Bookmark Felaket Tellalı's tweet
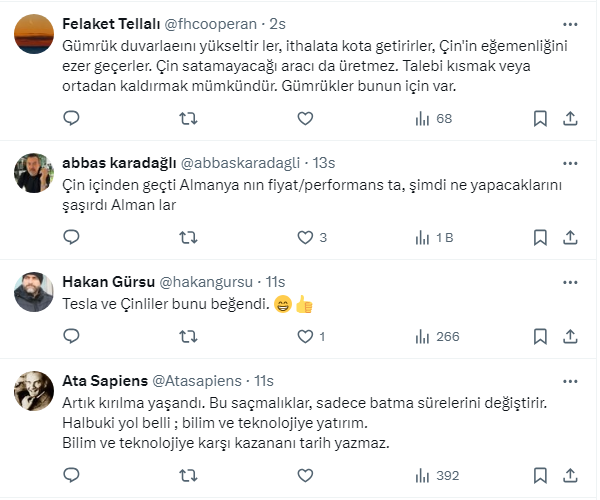 (540, 119)
